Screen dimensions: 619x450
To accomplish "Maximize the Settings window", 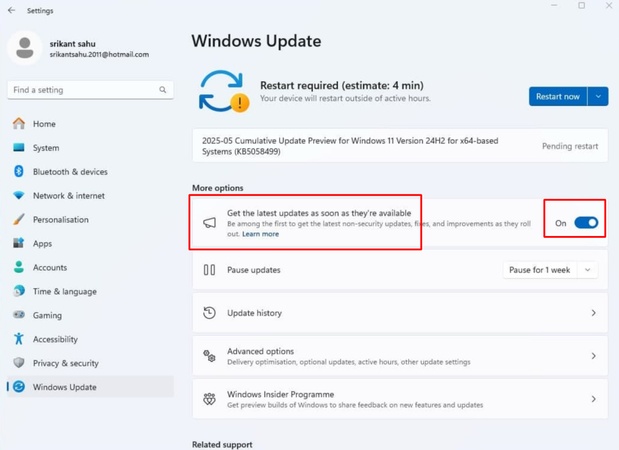I will (x=581, y=6).
